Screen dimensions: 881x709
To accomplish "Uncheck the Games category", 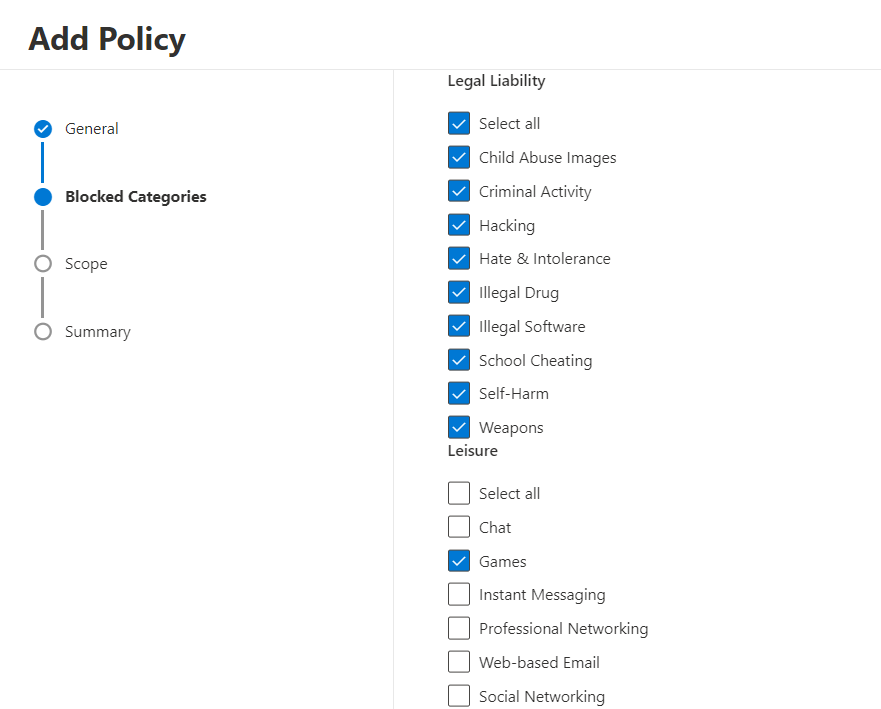I will tap(459, 562).
